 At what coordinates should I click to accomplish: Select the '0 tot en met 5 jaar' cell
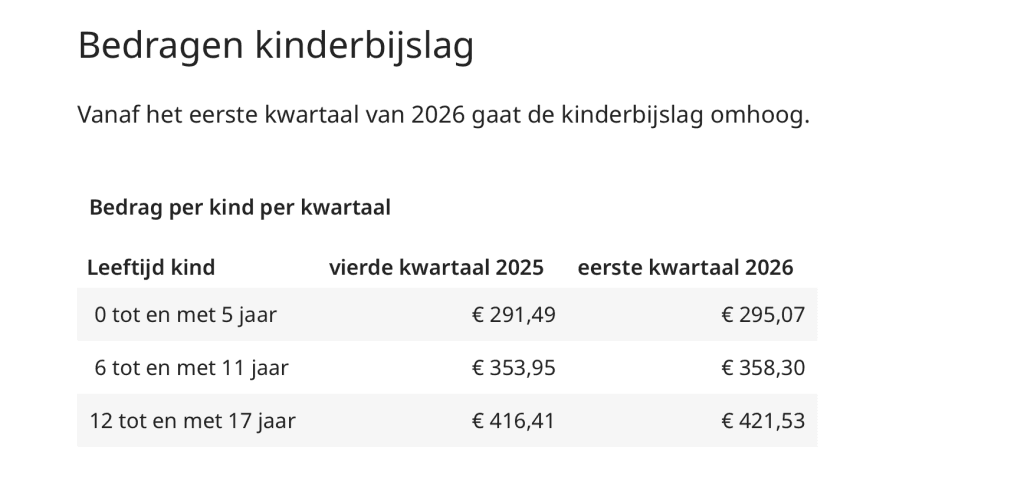coord(185,315)
